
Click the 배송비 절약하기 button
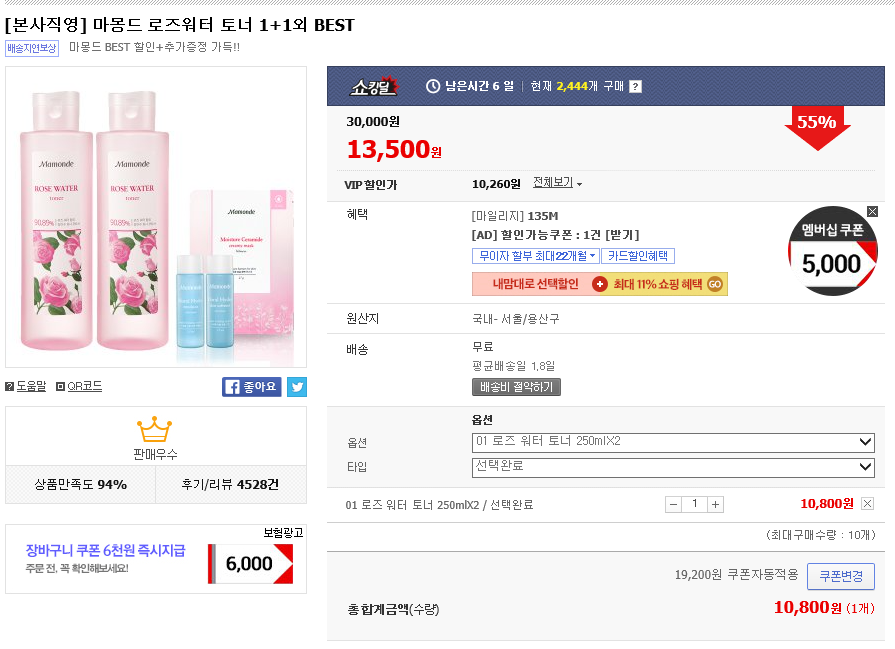pos(516,387)
